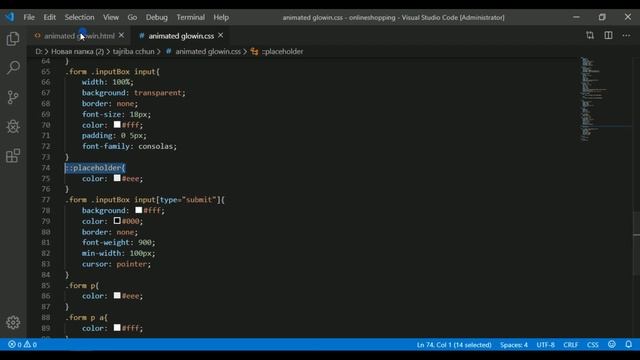
Task: Open notifications bell in status bar
Action: click(x=629, y=344)
